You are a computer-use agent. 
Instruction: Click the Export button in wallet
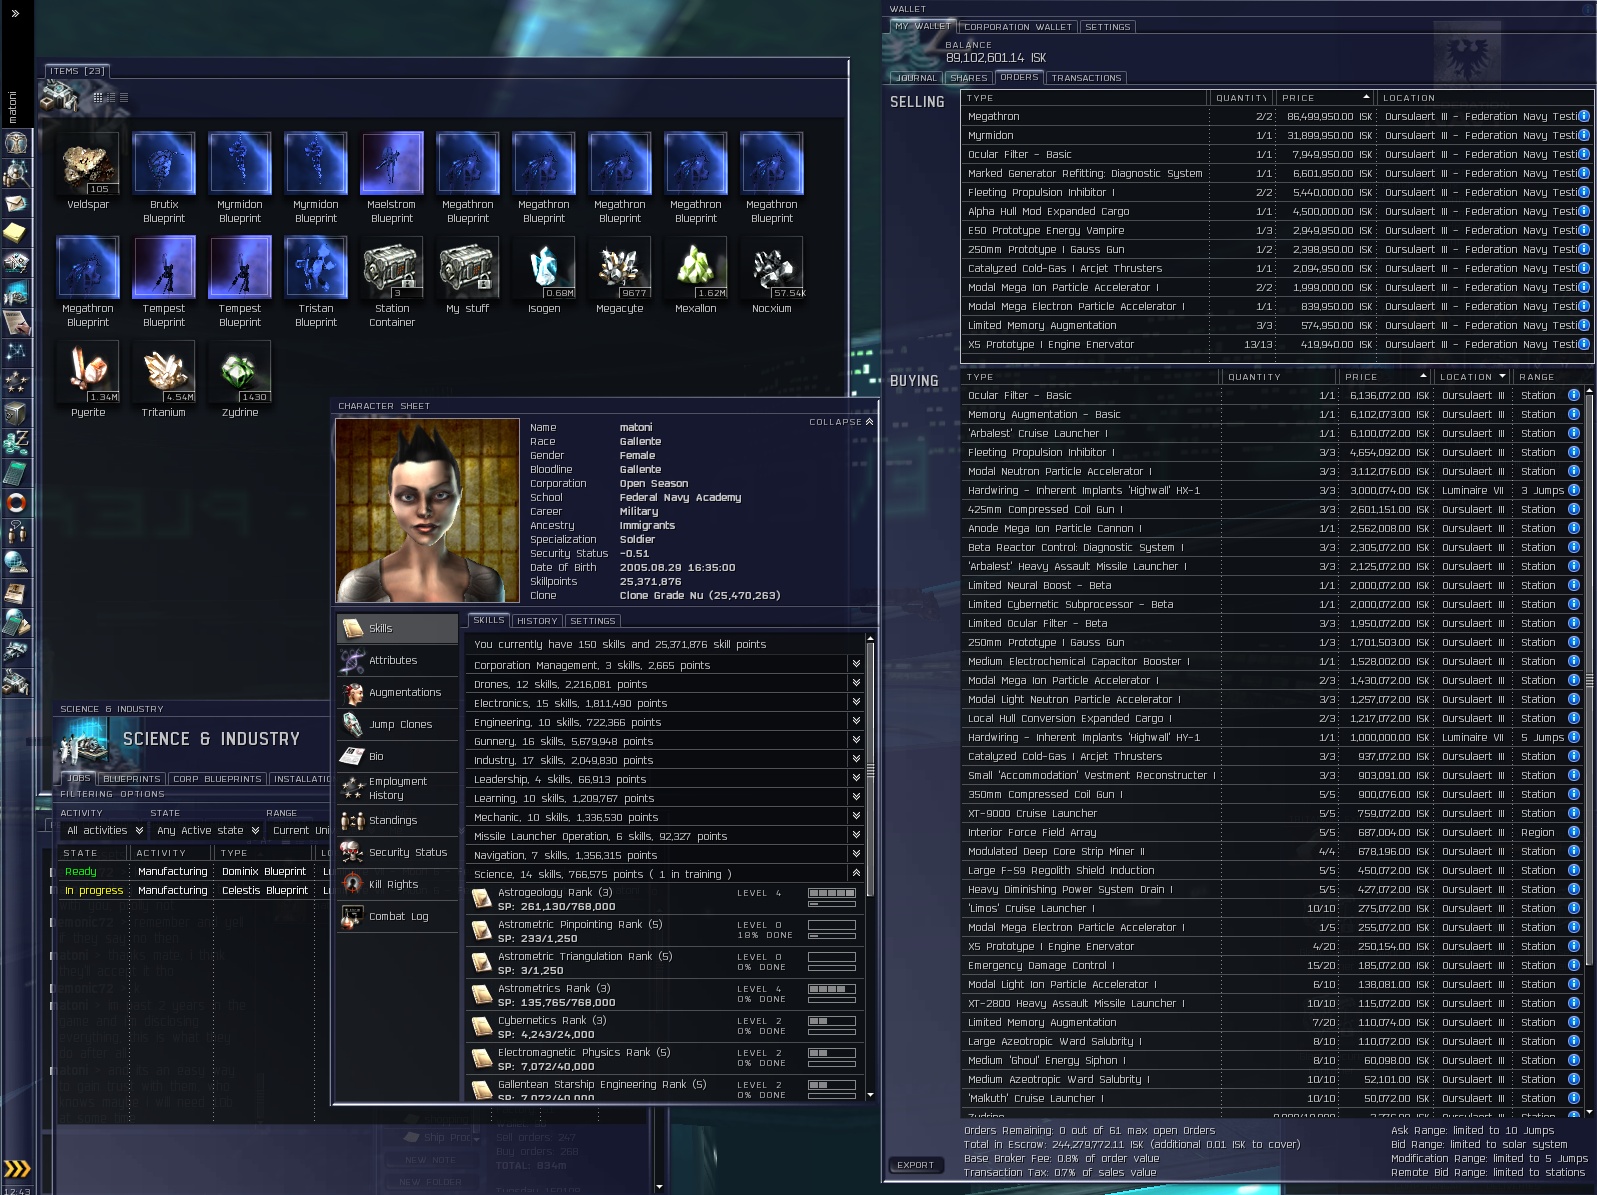(915, 1165)
